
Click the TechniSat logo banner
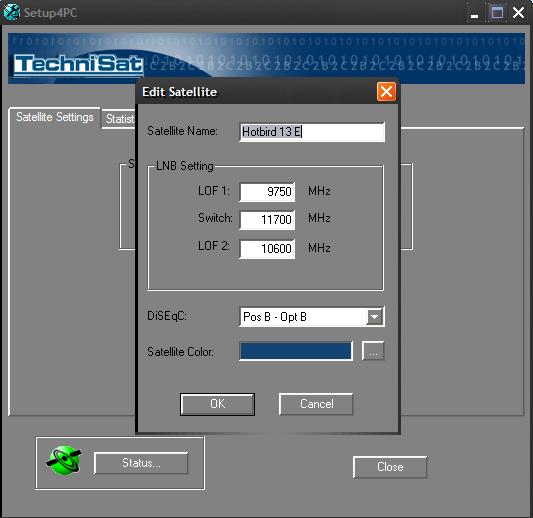[x=78, y=65]
